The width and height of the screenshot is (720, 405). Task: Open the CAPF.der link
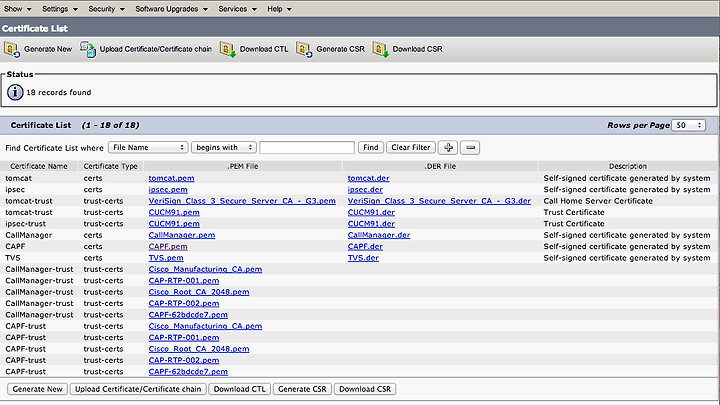tap(365, 247)
